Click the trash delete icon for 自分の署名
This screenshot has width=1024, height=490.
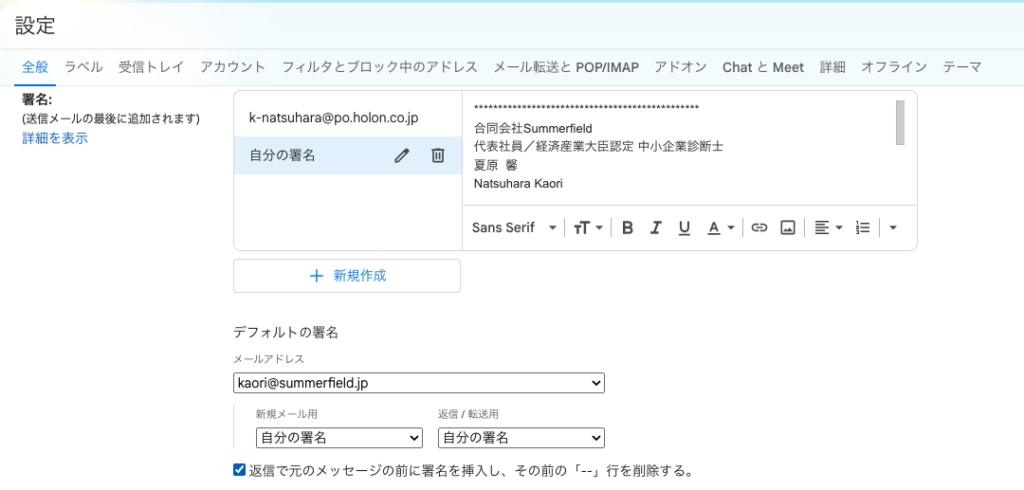438,155
